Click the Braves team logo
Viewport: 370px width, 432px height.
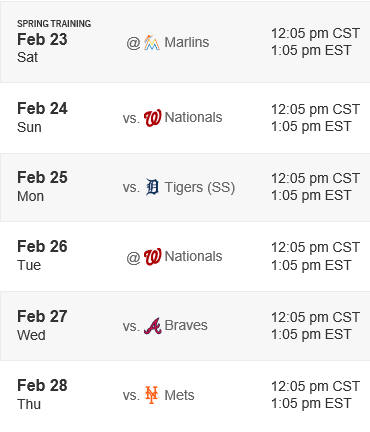click(x=152, y=326)
